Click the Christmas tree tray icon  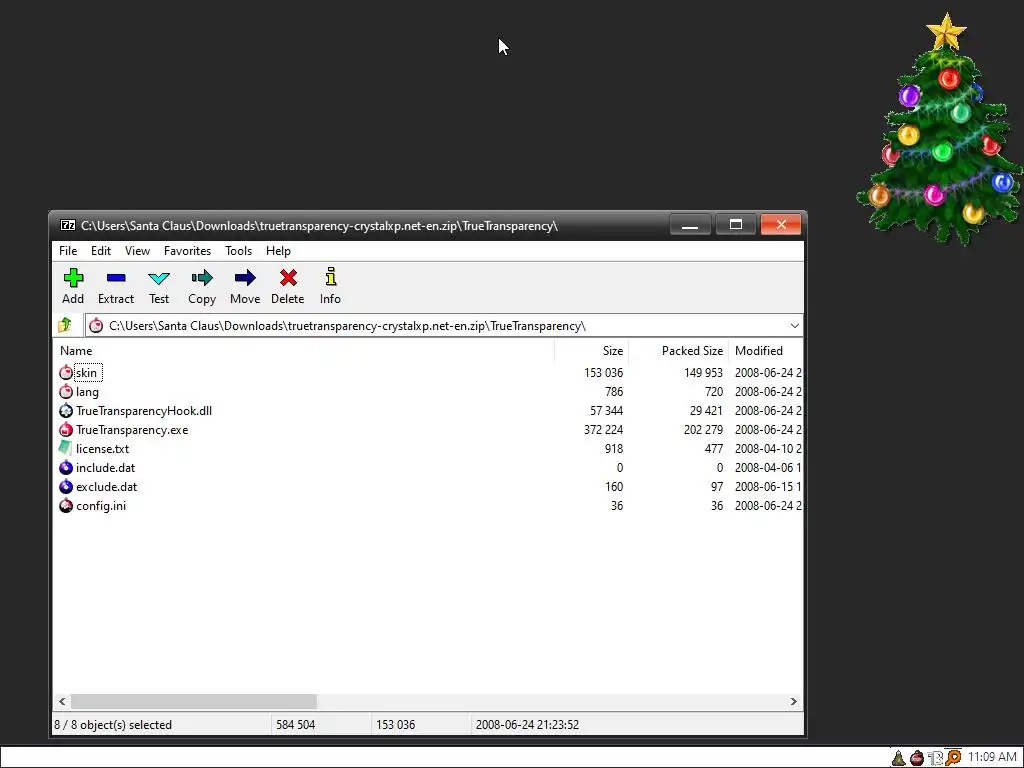click(899, 758)
